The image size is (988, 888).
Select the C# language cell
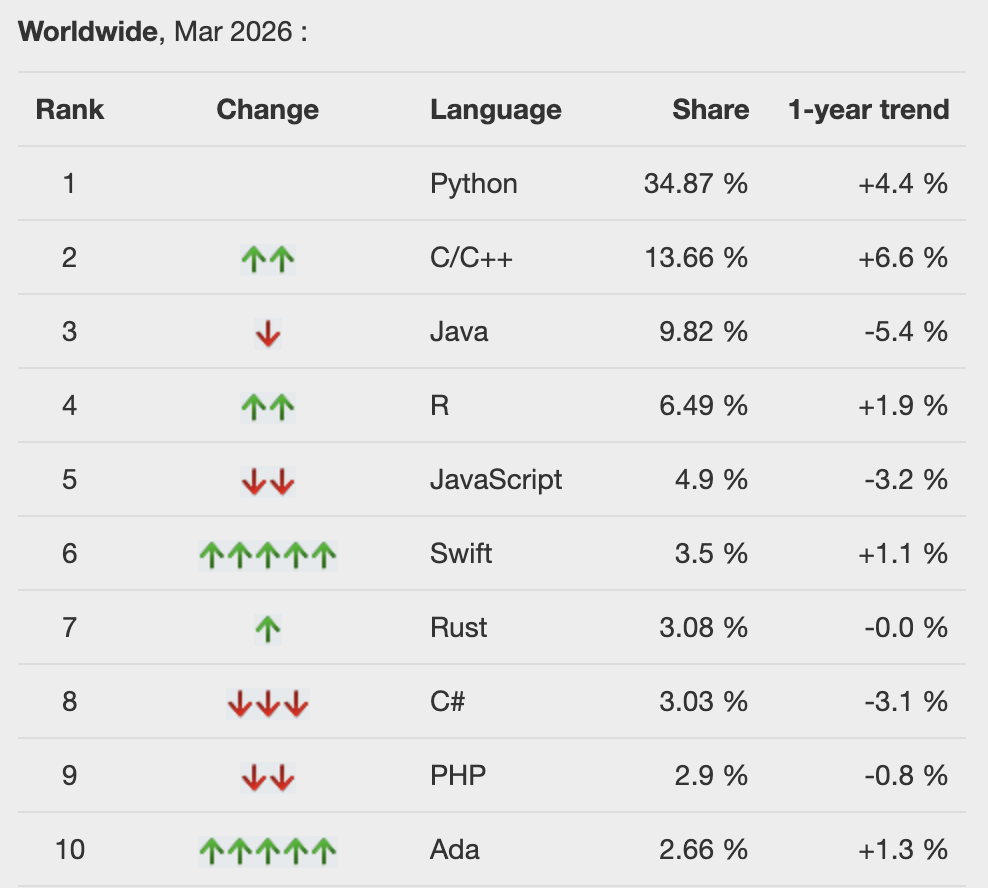click(447, 701)
